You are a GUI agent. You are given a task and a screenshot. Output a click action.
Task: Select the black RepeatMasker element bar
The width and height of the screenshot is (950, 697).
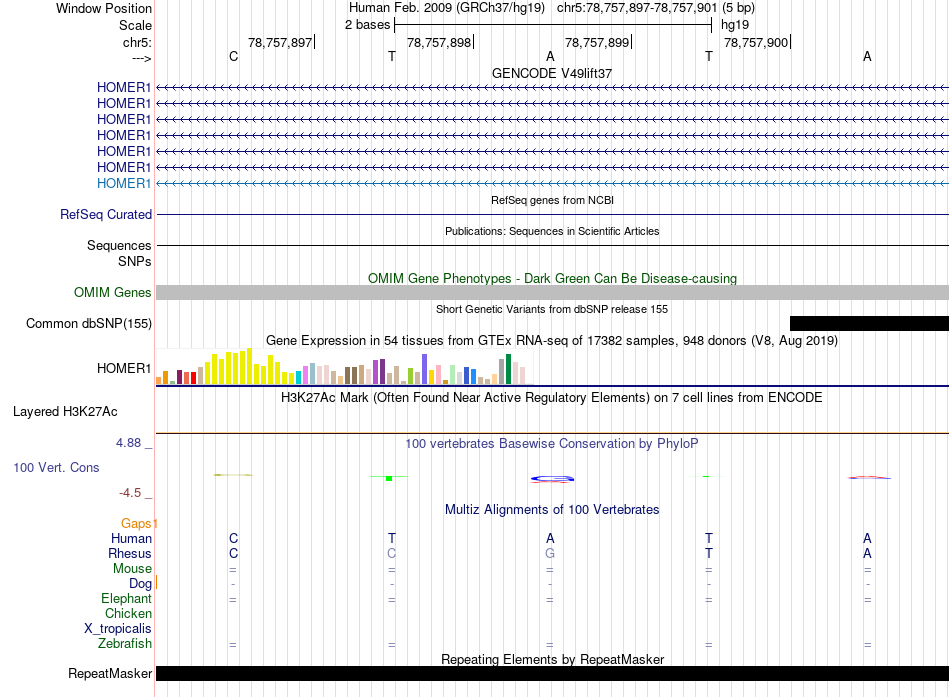click(553, 673)
